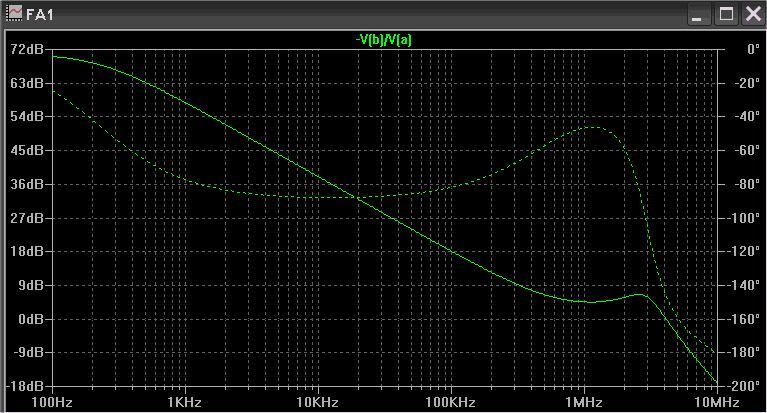Click the 10MHz frequency axis label
The width and height of the screenshot is (767, 413).
(x=717, y=403)
